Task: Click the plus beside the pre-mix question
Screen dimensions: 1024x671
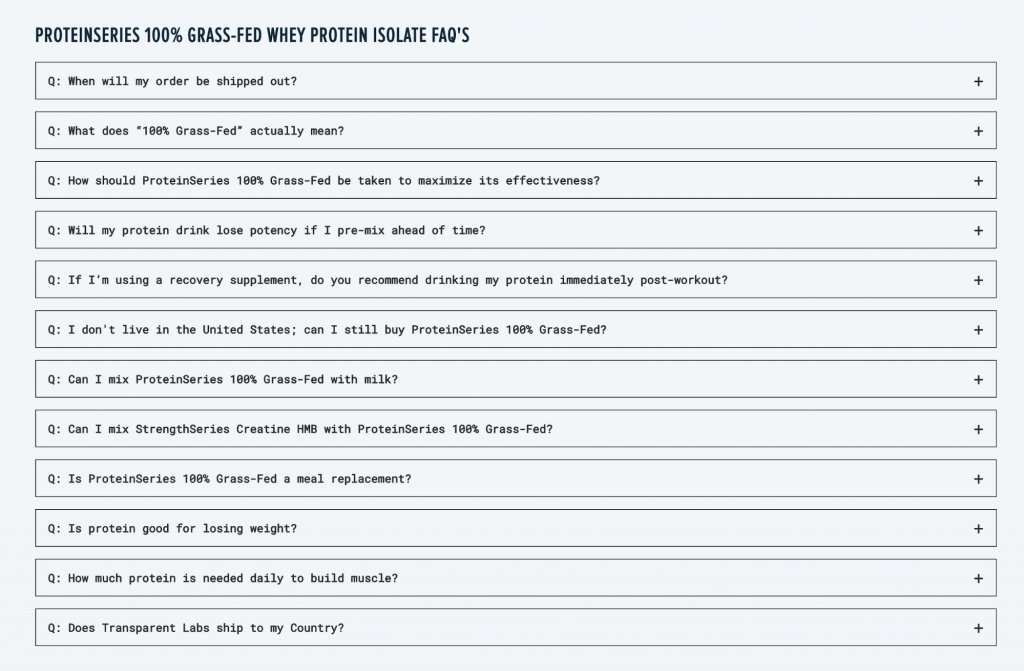Action: 977,230
